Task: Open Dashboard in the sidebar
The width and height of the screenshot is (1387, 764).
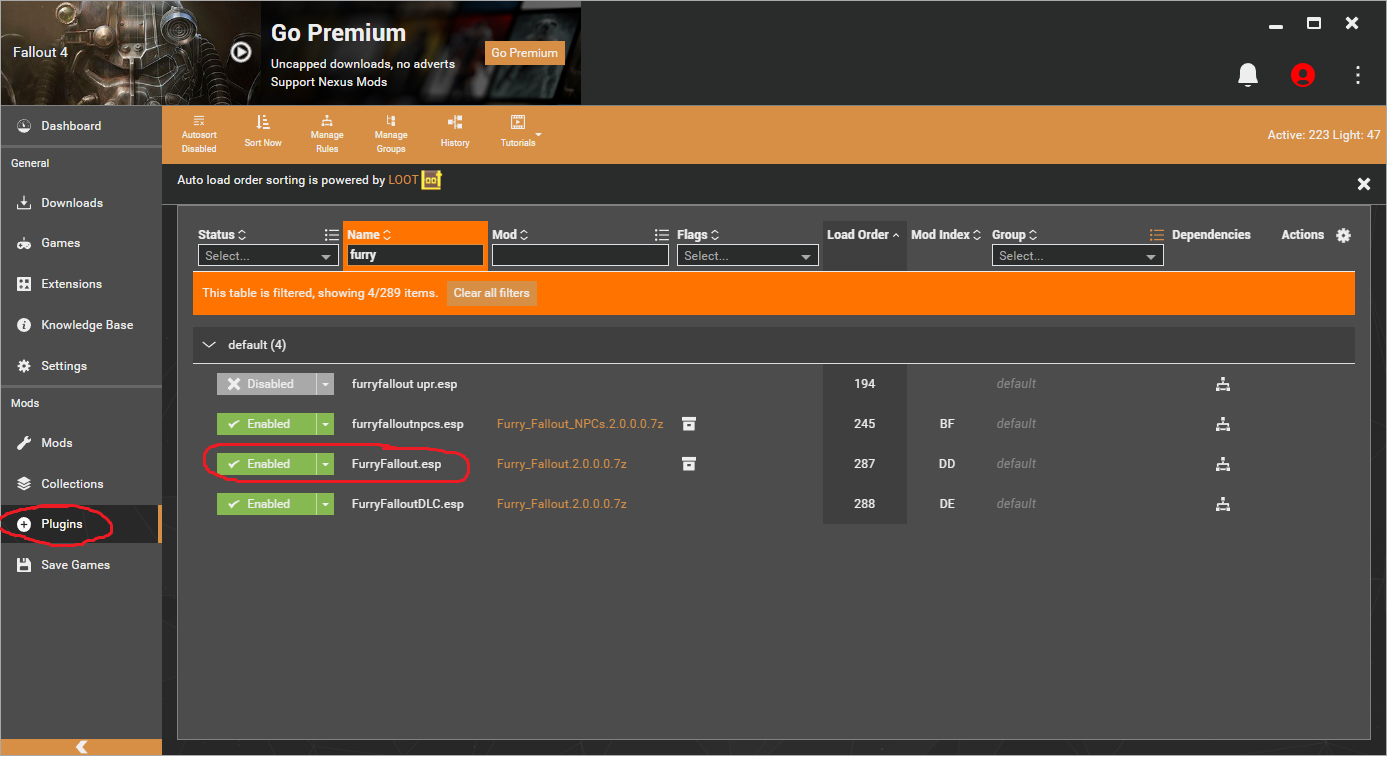Action: point(80,126)
